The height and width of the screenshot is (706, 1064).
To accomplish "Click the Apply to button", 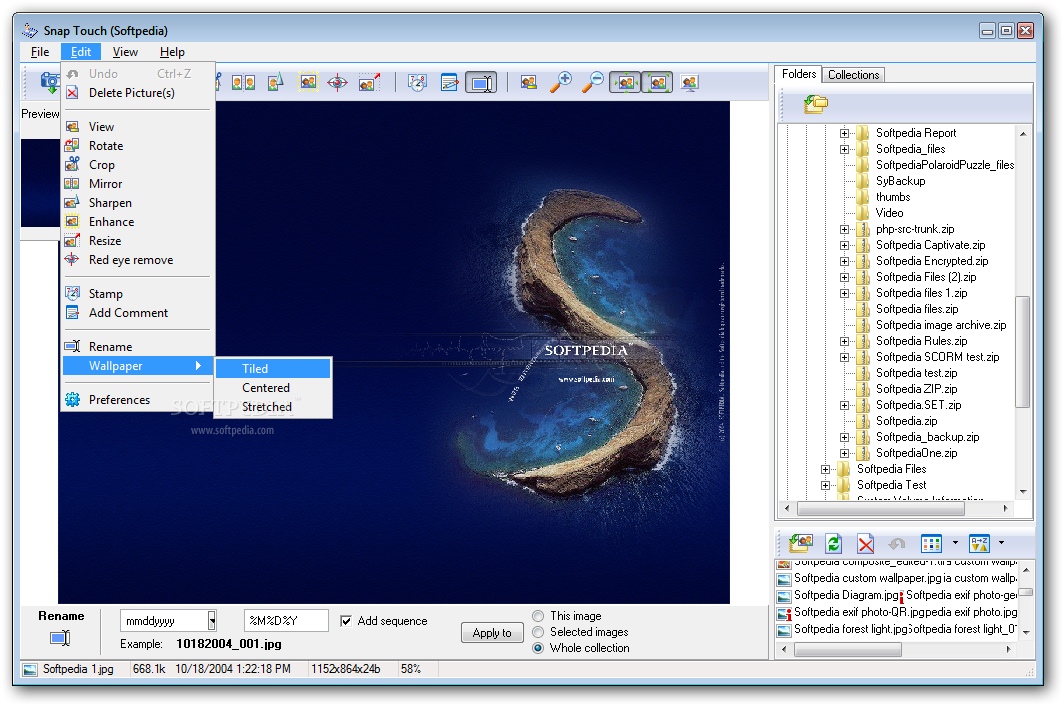I will 492,633.
